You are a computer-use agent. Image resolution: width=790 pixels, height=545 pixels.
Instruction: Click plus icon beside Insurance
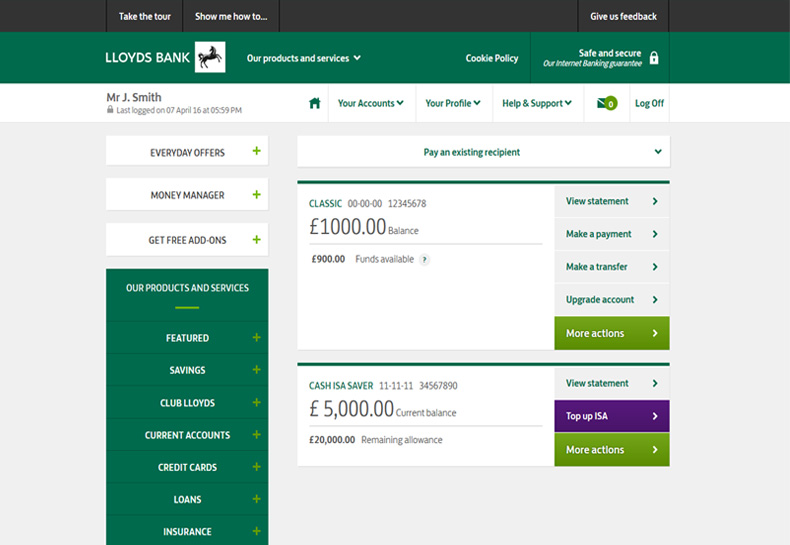click(x=256, y=531)
